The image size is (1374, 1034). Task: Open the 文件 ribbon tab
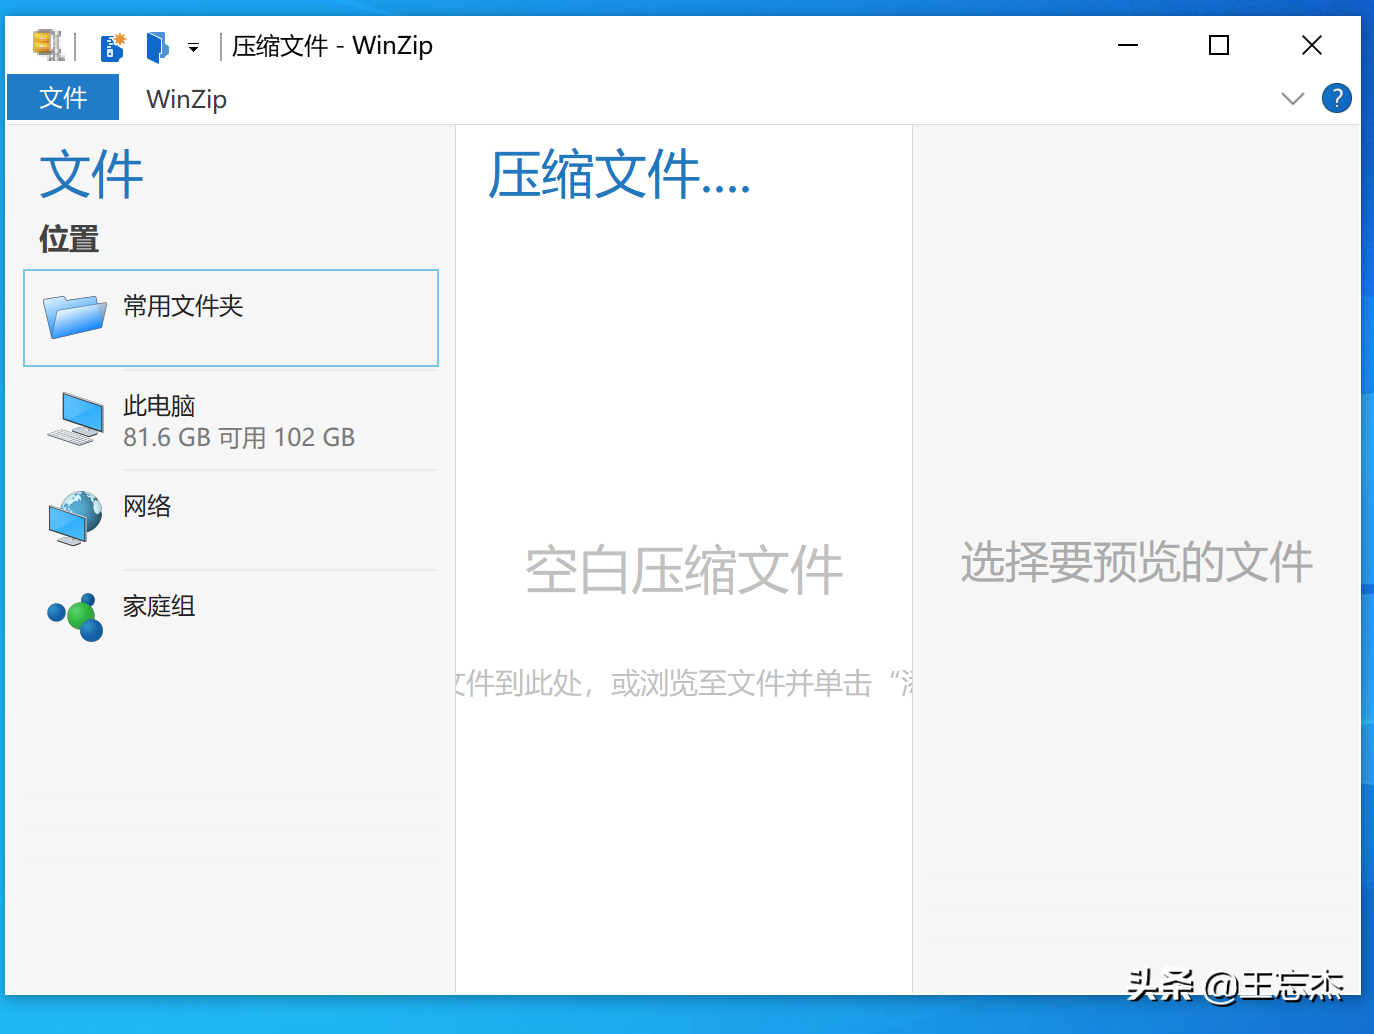(x=63, y=98)
